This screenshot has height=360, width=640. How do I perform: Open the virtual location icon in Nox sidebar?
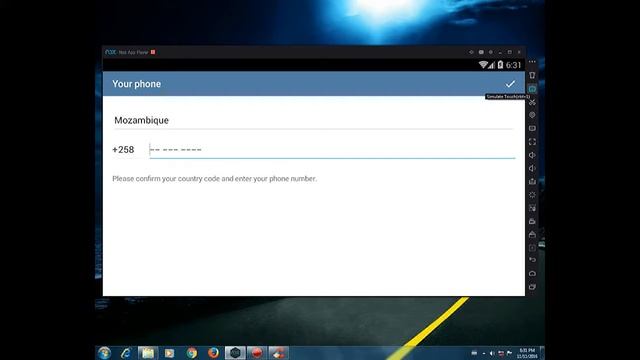[532, 115]
